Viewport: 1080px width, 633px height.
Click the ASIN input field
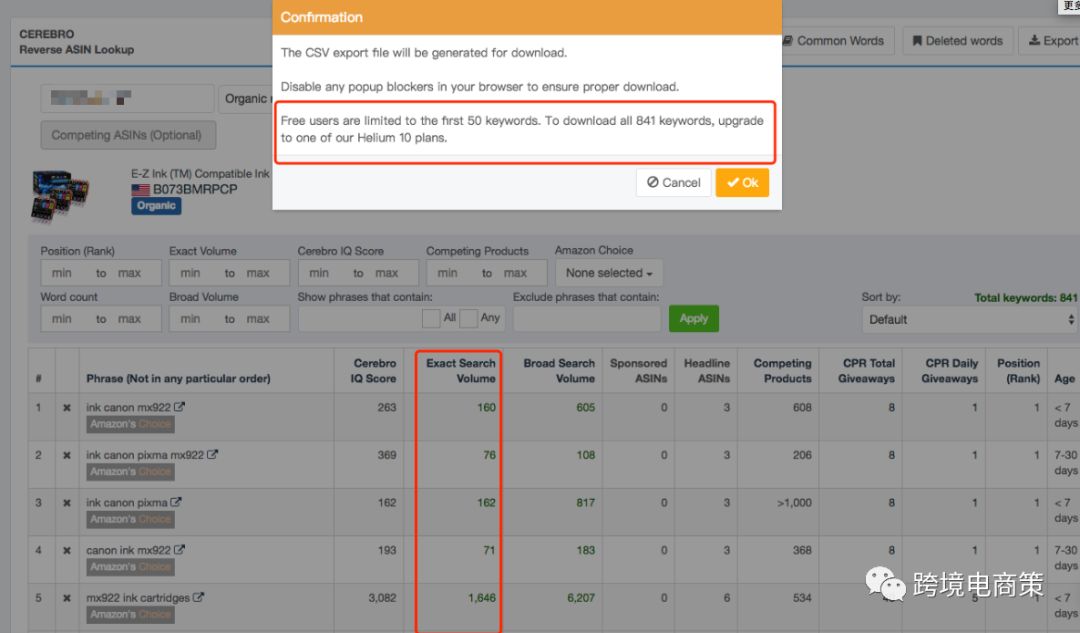127,98
